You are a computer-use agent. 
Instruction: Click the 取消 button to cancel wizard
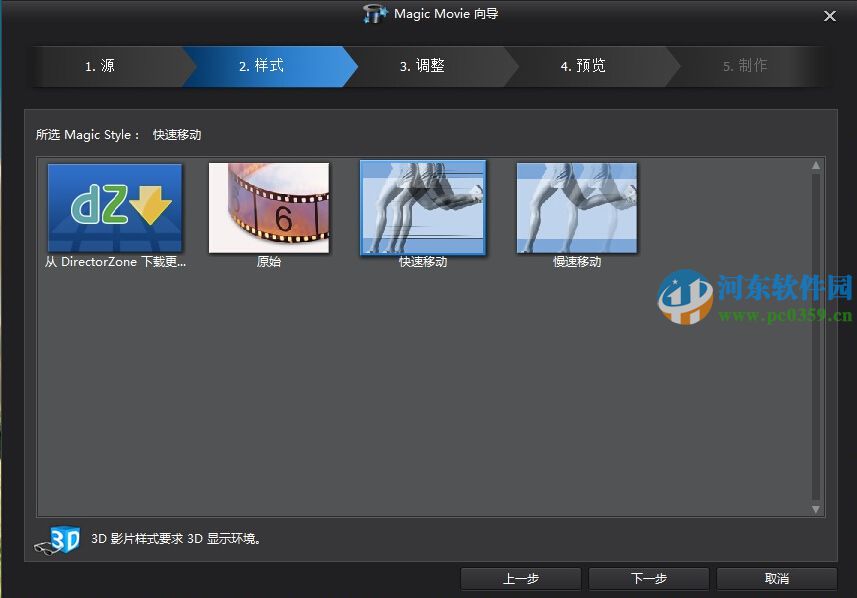coord(776,578)
